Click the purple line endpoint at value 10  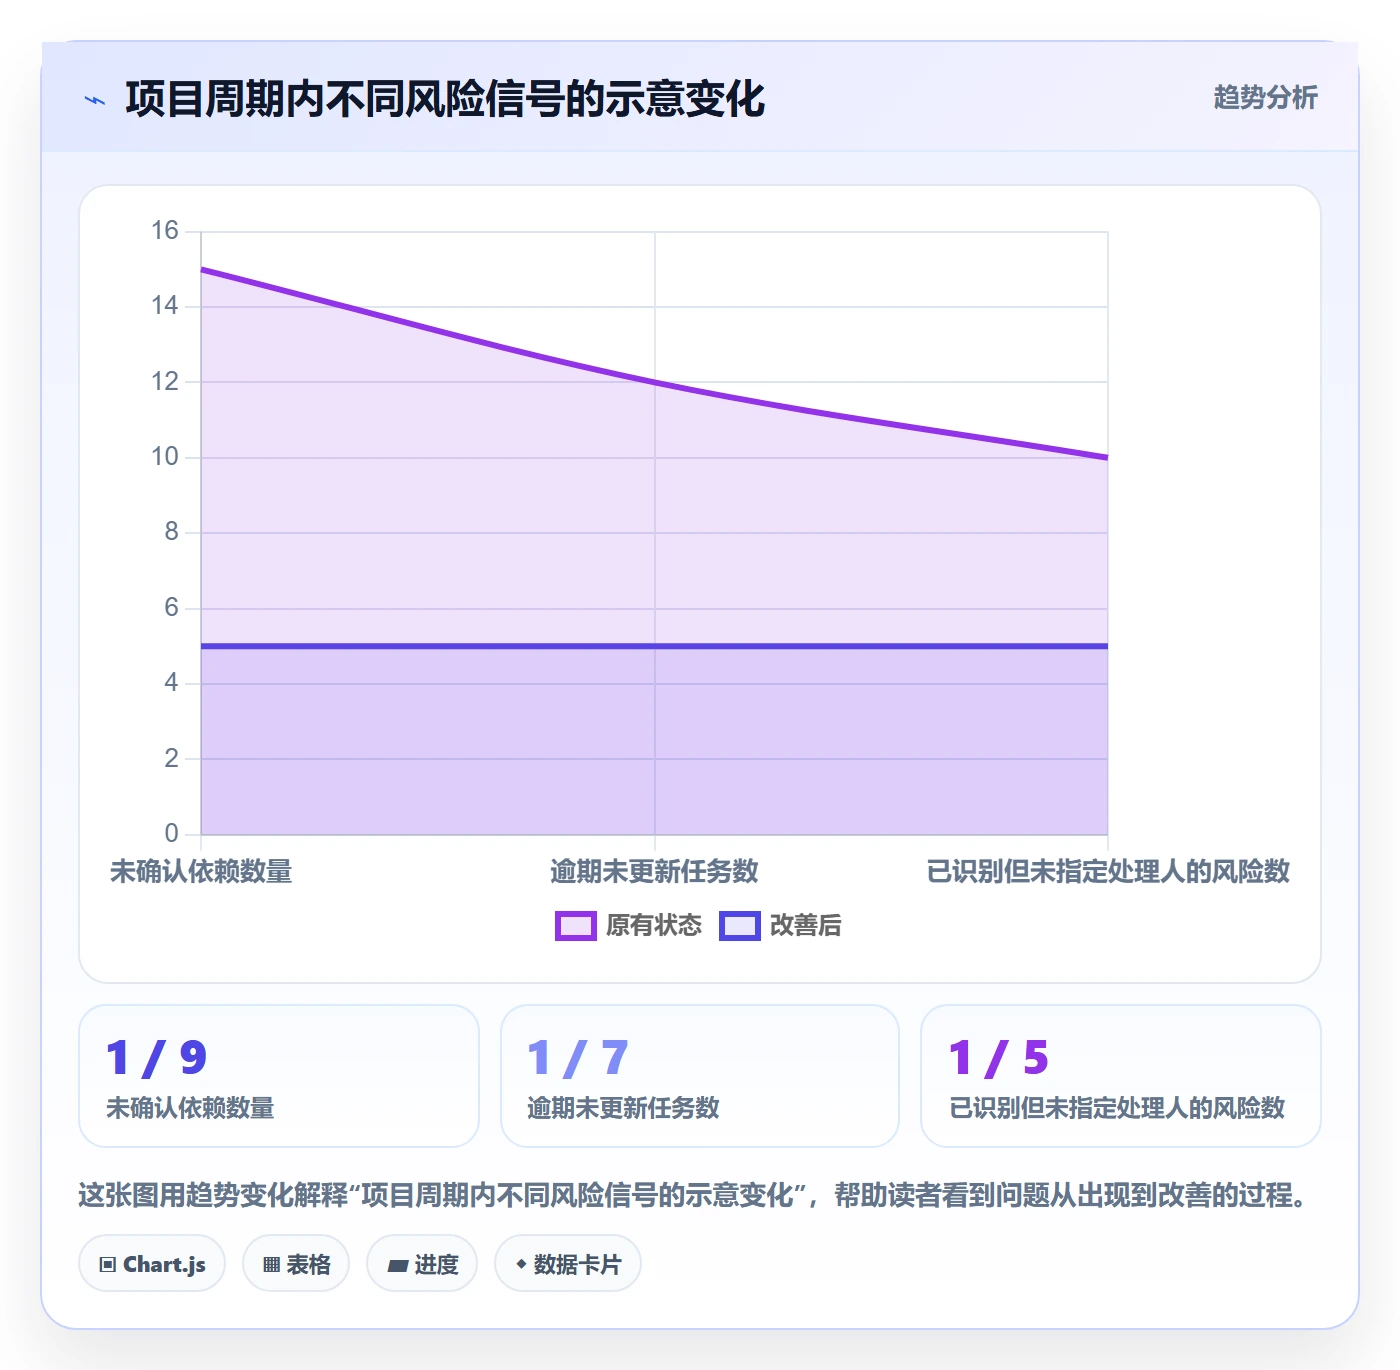pyautogui.click(x=1107, y=457)
